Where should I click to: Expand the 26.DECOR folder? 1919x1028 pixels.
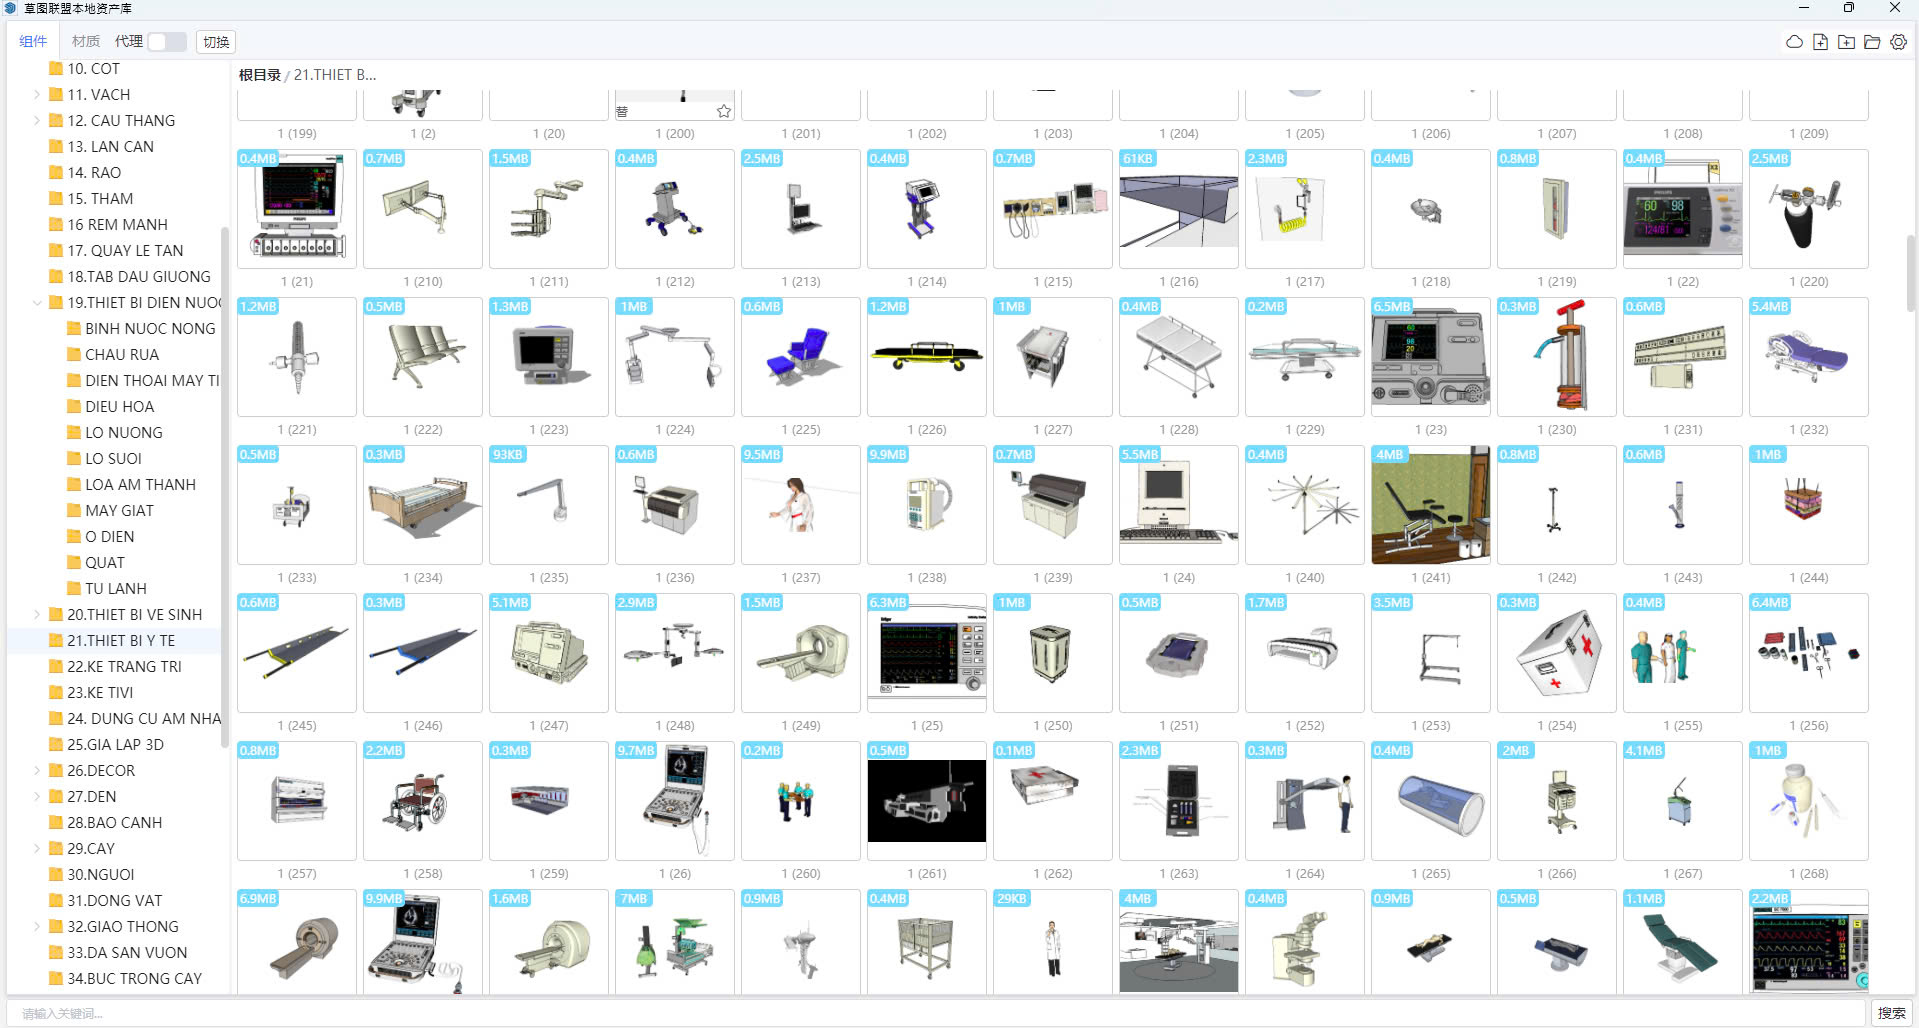tap(37, 771)
